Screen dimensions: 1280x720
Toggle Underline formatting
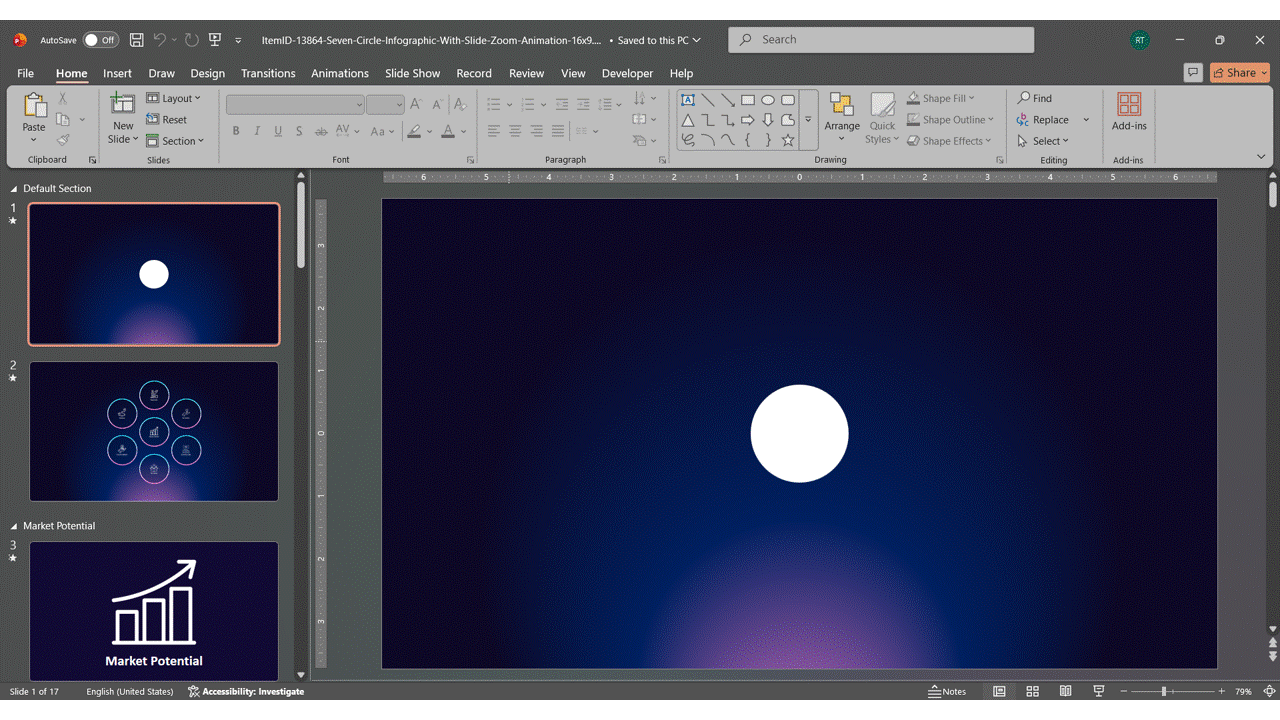coord(278,131)
